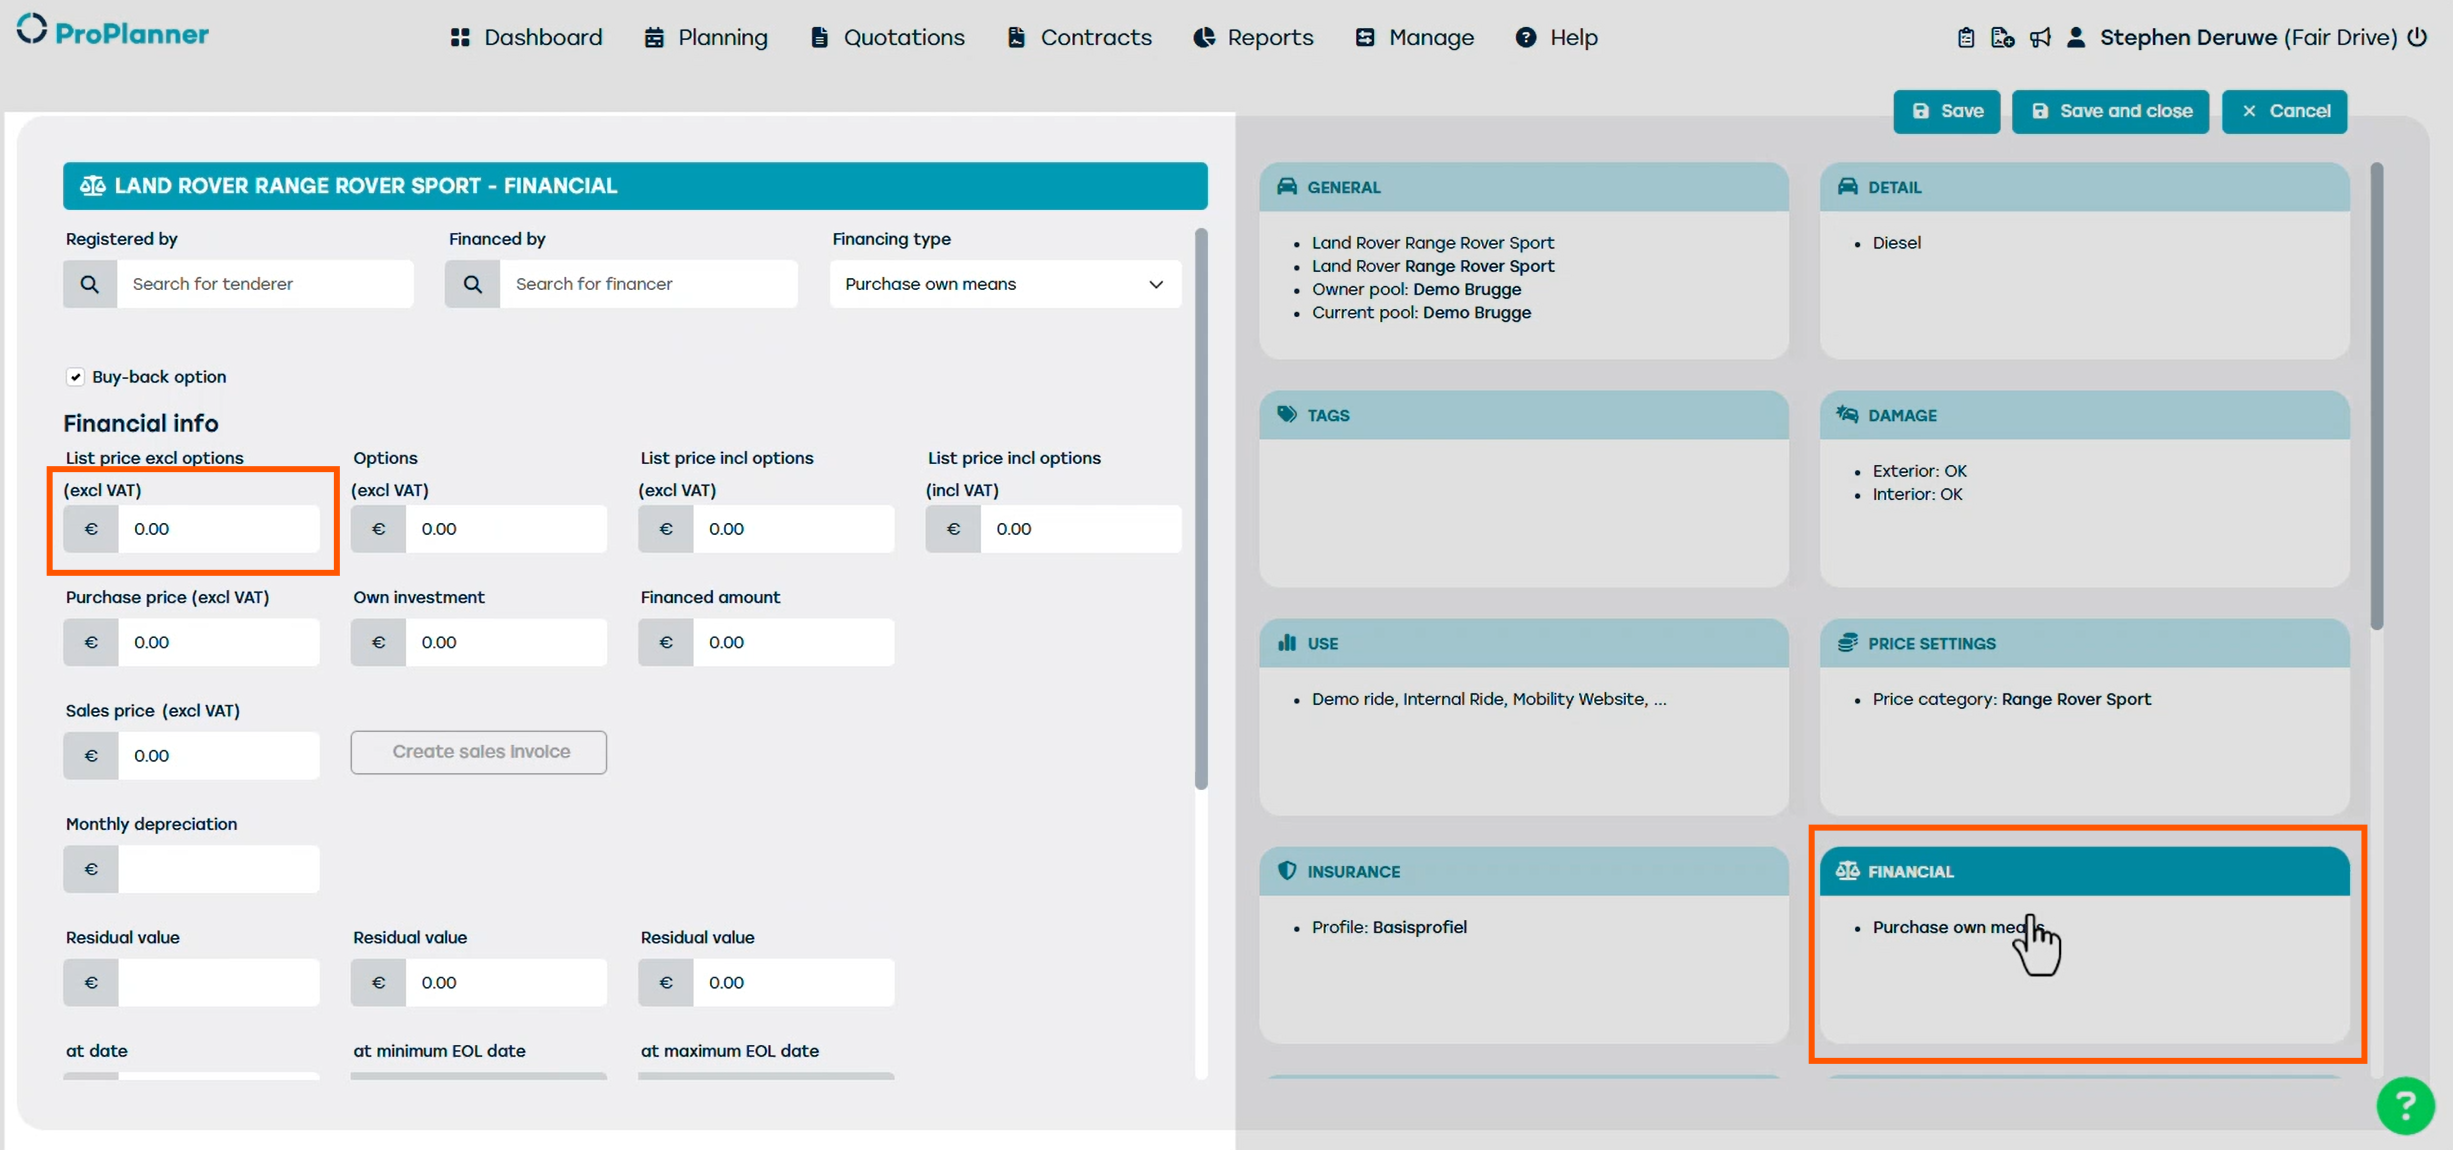Click the financer search magnifier icon
The width and height of the screenshot is (2453, 1150).
(x=472, y=284)
